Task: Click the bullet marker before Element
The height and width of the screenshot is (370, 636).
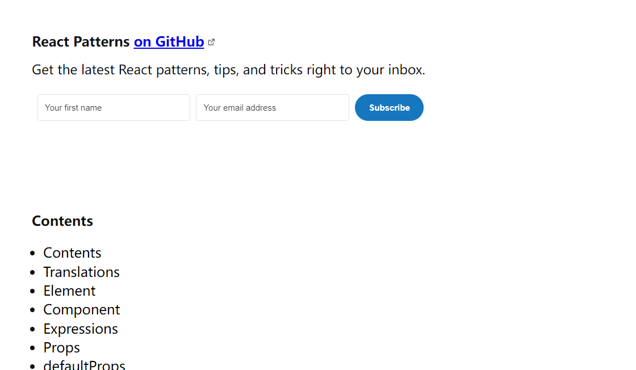Action: [33, 291]
